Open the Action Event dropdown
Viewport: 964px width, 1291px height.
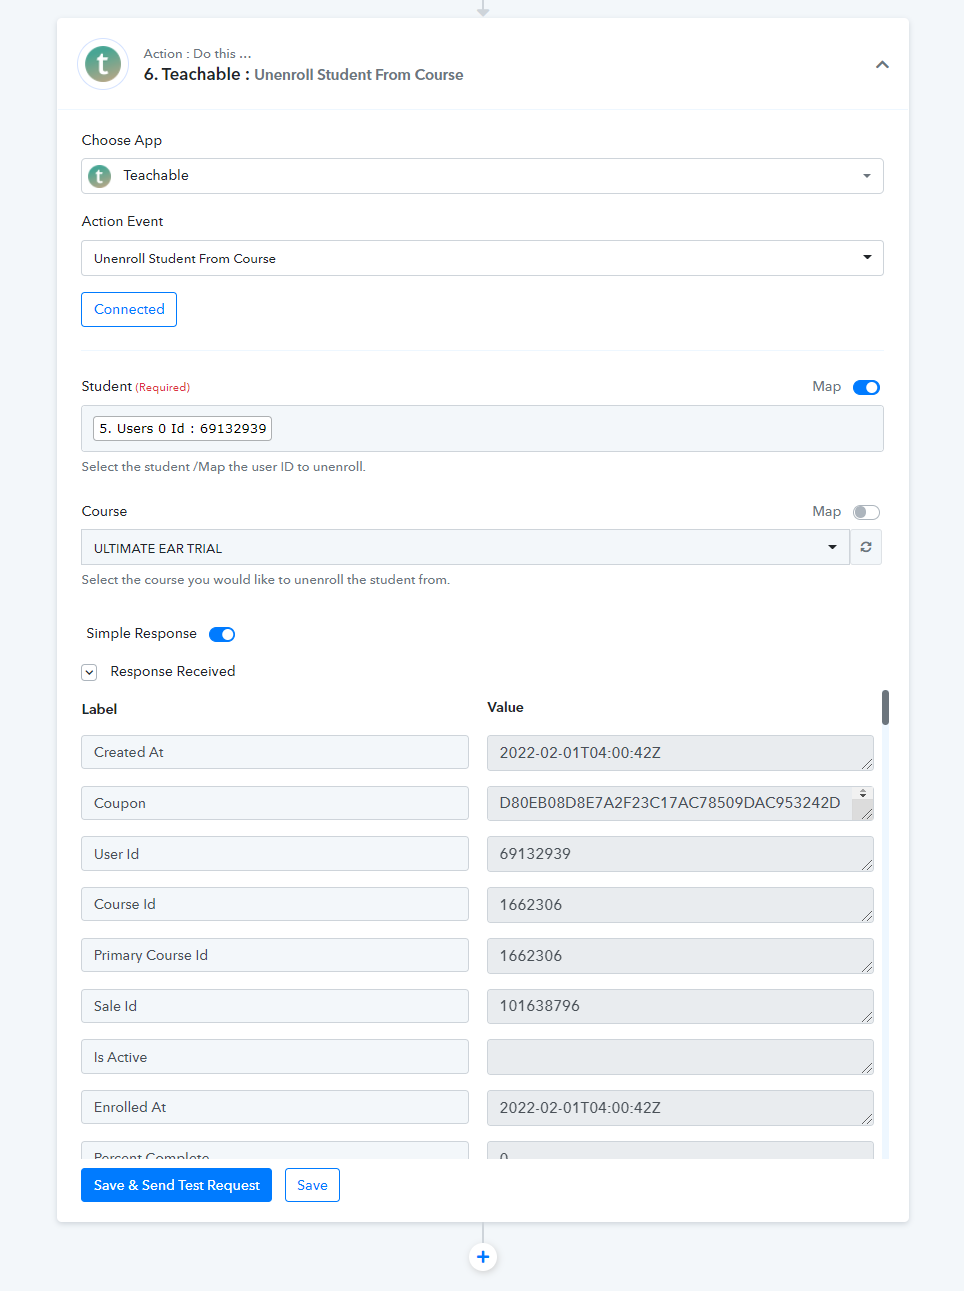pos(482,258)
